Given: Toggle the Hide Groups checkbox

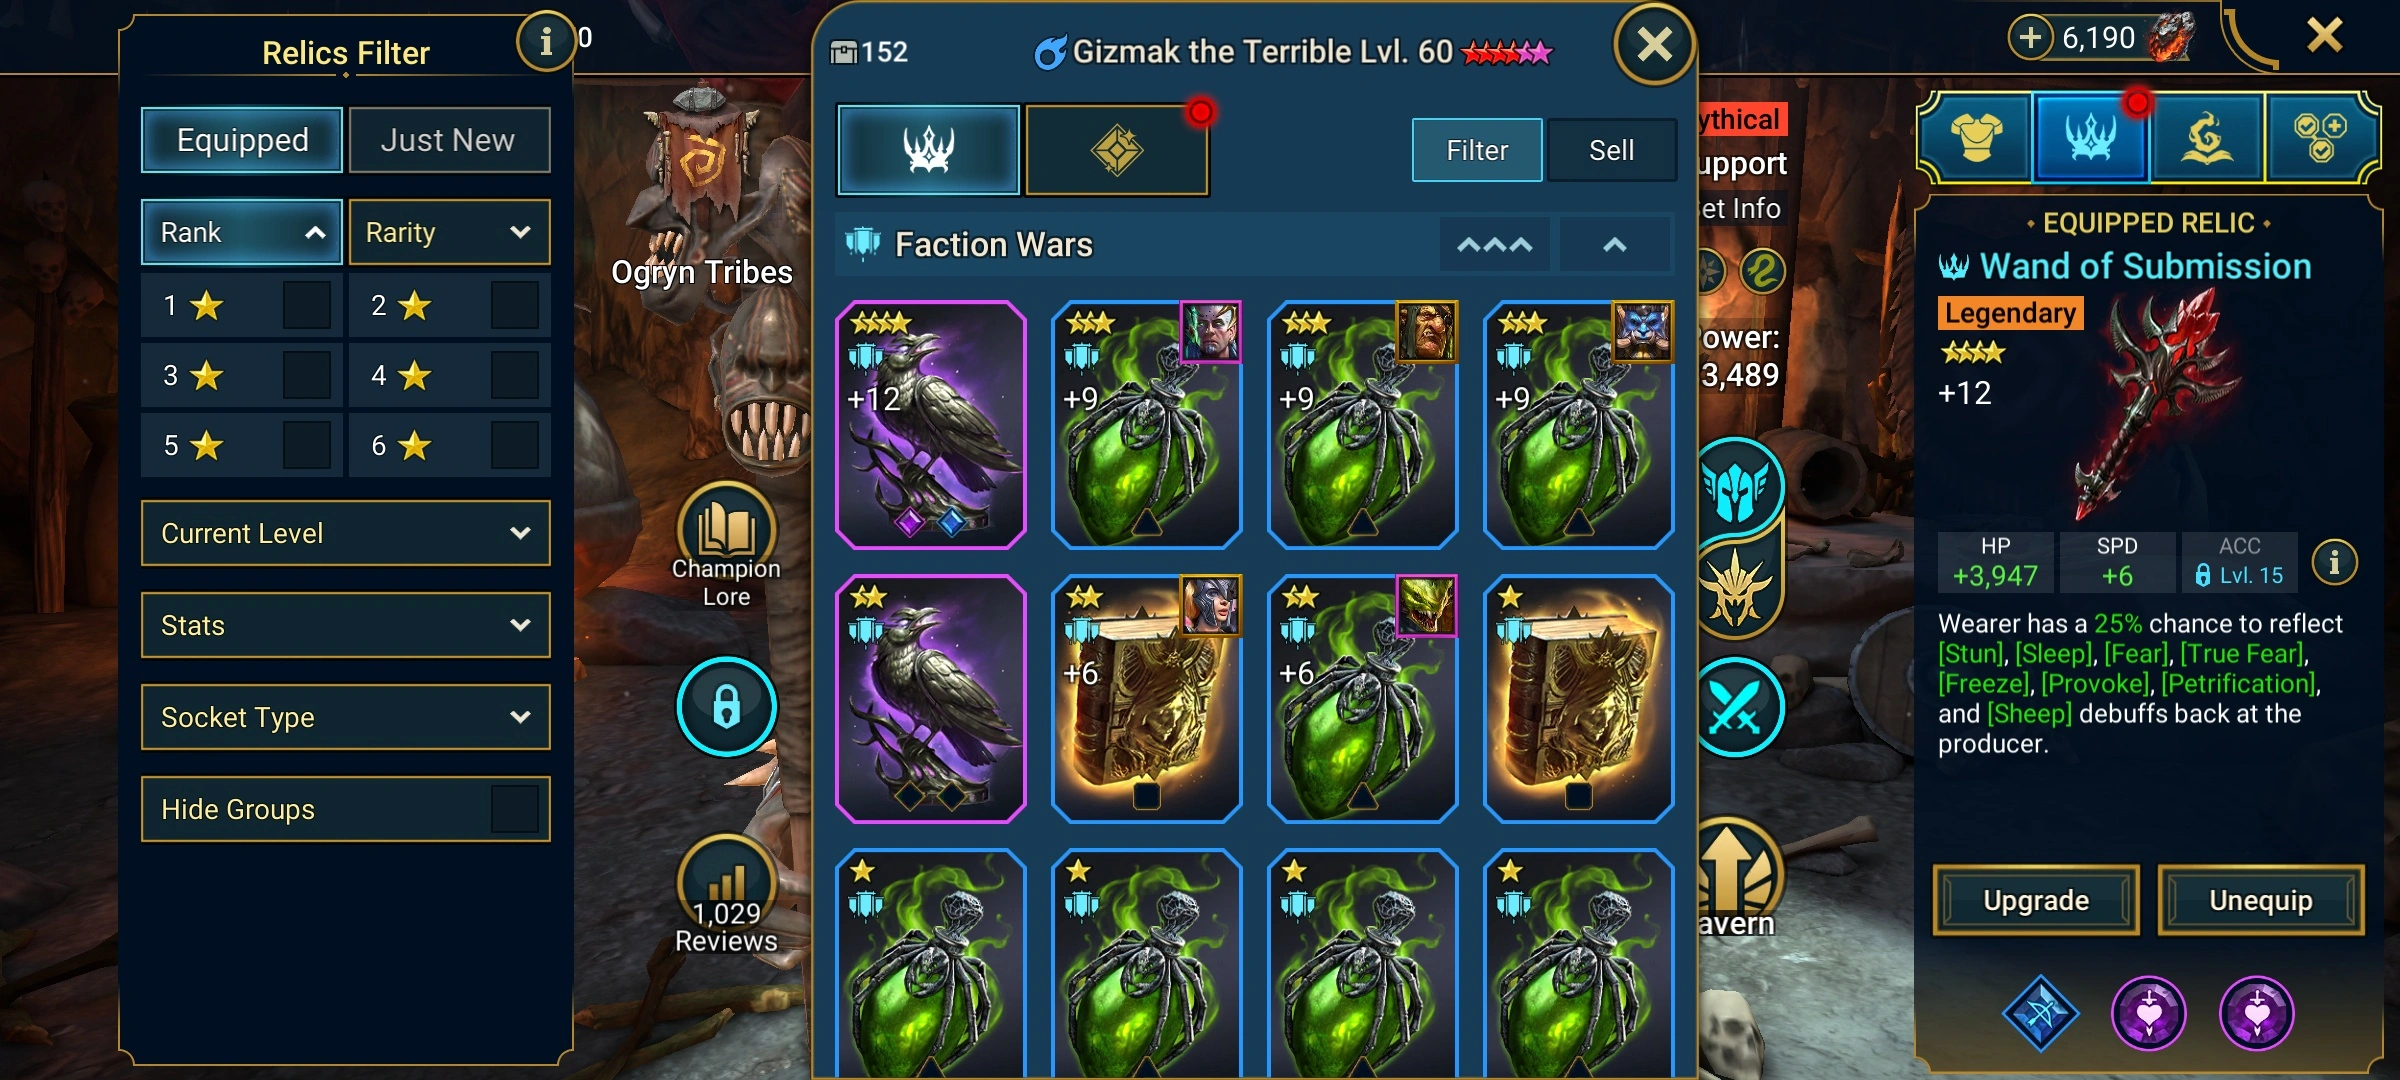Looking at the screenshot, I should (x=515, y=809).
